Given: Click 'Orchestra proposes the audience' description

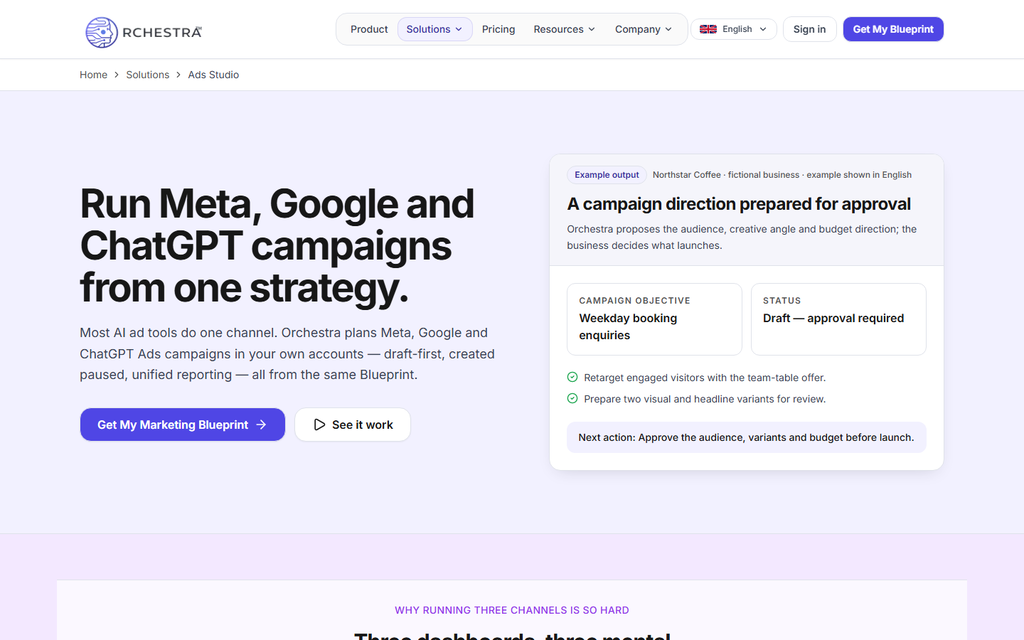Looking at the screenshot, I should tap(742, 237).
